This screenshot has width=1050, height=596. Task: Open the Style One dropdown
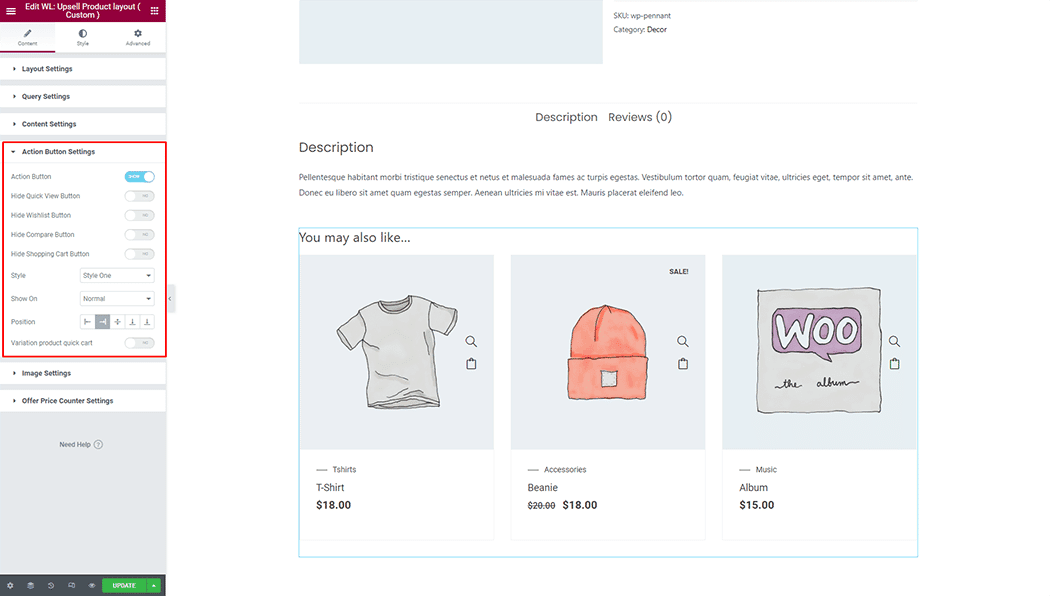pyautogui.click(x=116, y=275)
